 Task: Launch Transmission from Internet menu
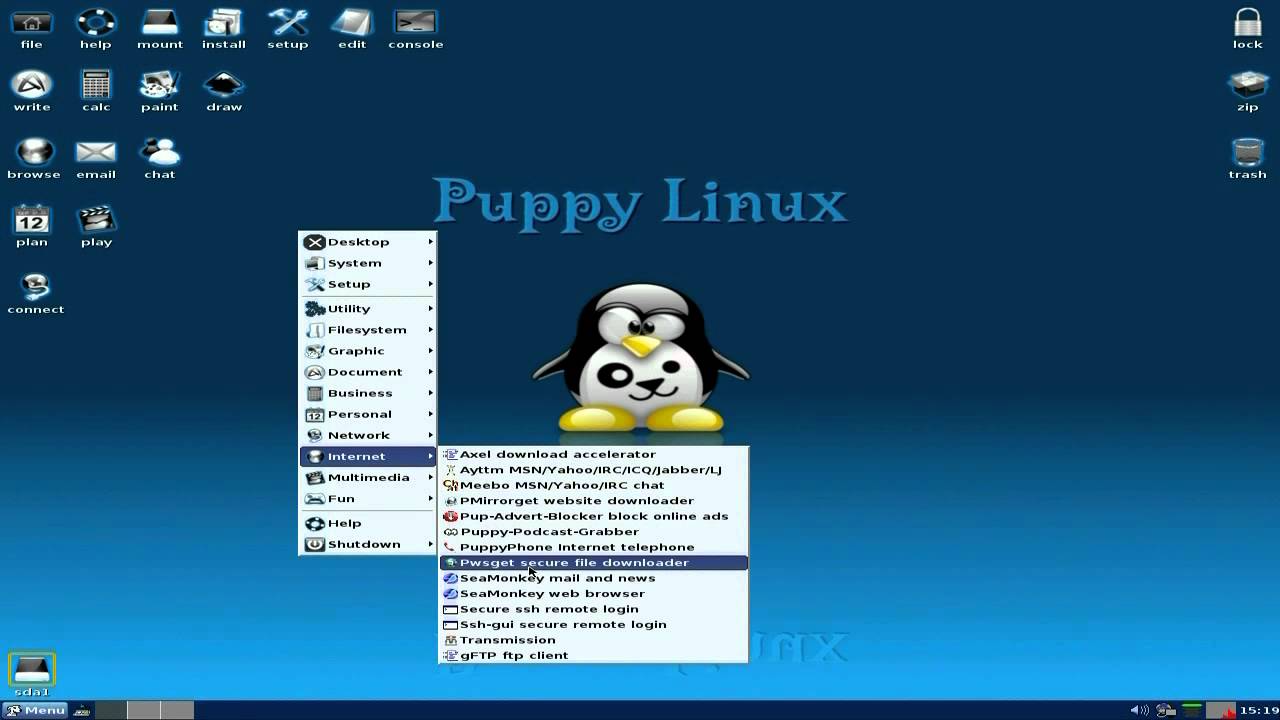594,640
